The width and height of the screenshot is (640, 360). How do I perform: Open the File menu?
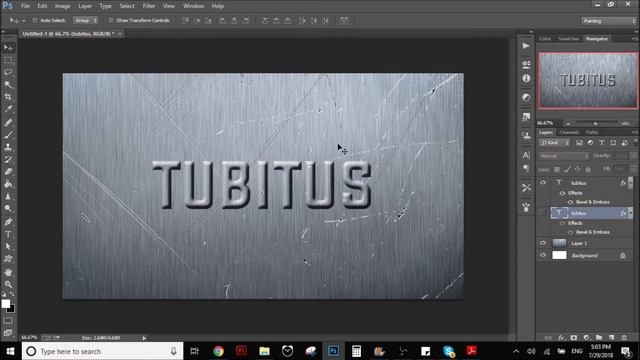(26, 6)
